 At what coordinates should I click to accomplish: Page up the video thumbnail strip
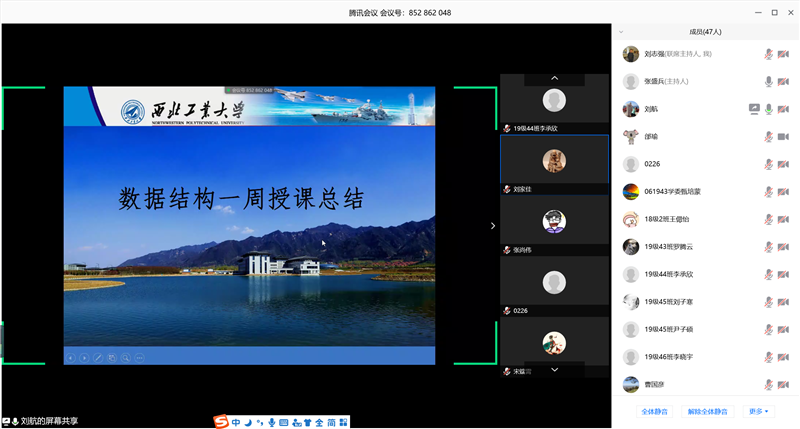tap(555, 79)
